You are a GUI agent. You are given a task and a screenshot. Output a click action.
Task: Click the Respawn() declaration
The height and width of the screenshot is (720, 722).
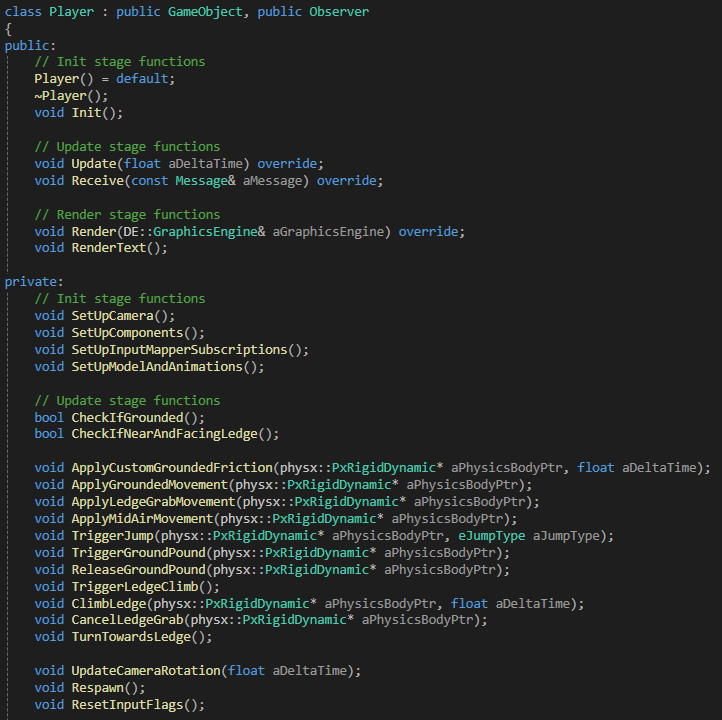[90, 688]
